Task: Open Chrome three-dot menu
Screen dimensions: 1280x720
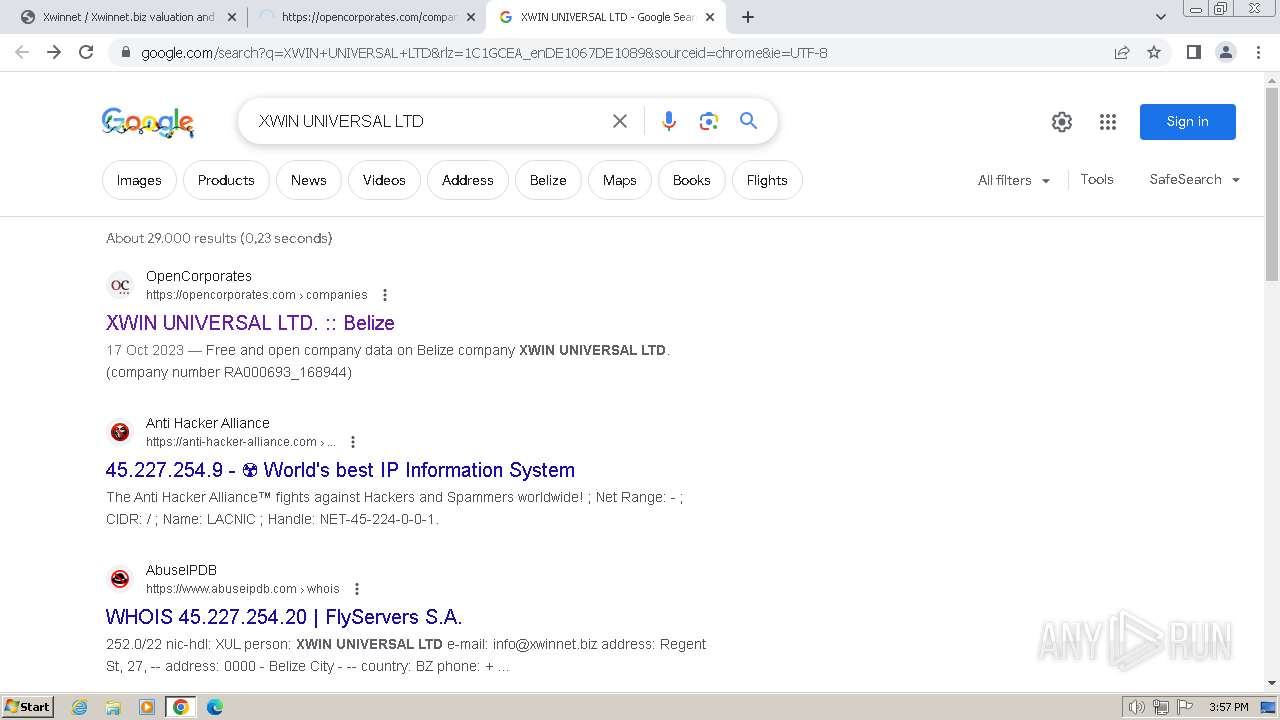Action: click(1258, 52)
